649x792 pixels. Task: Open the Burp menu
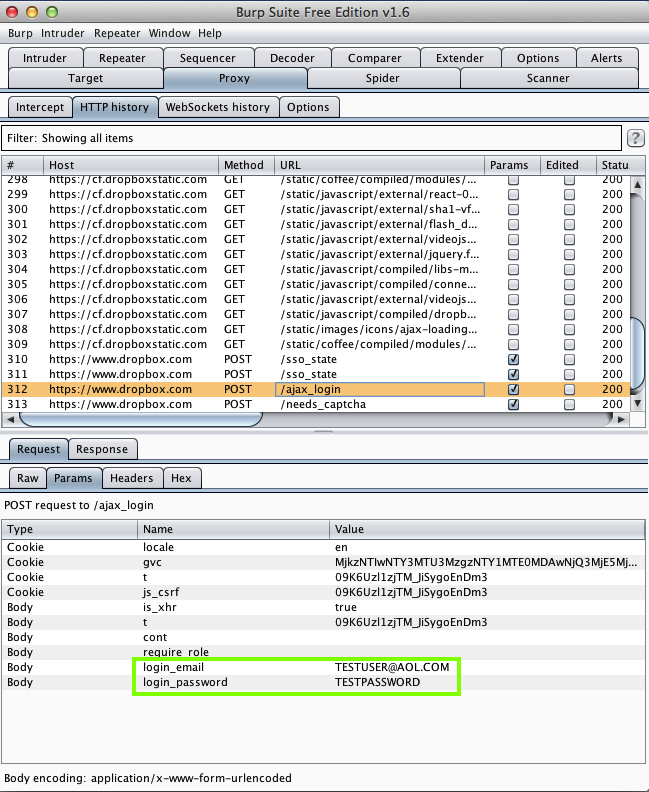coord(20,33)
